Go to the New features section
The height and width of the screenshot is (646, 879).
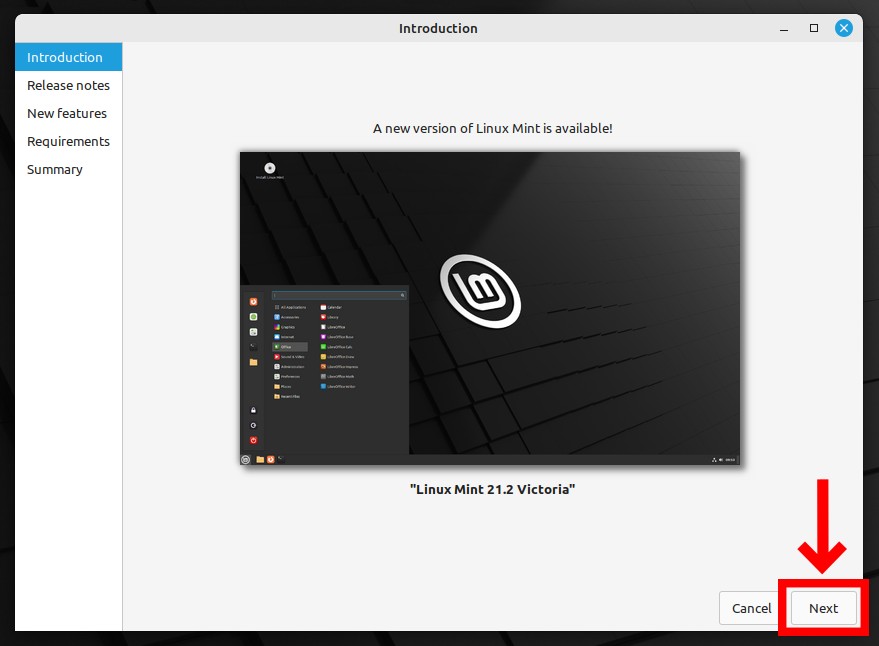68,113
